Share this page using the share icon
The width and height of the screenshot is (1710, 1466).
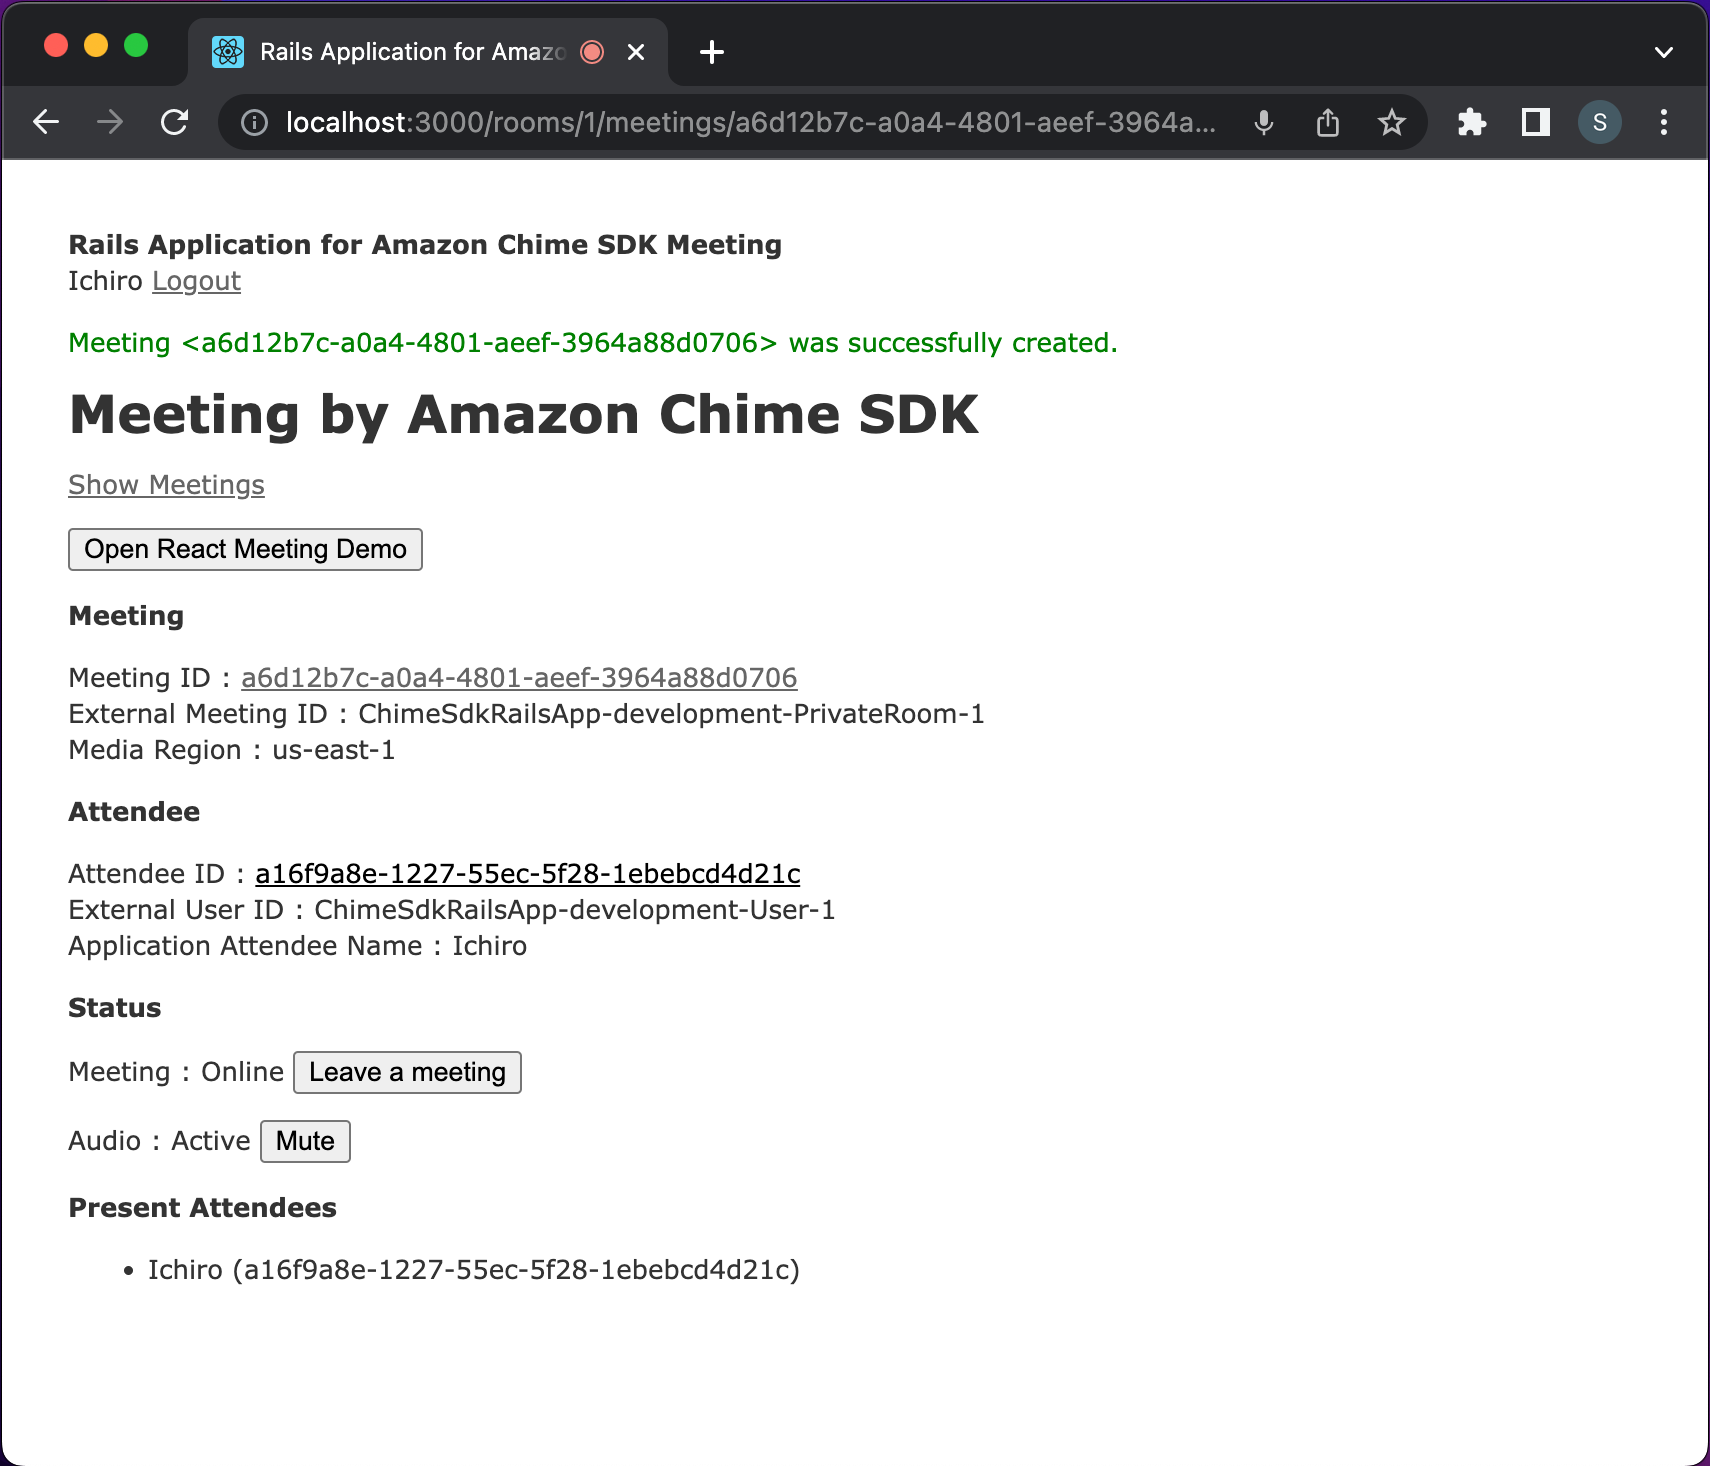(1328, 122)
